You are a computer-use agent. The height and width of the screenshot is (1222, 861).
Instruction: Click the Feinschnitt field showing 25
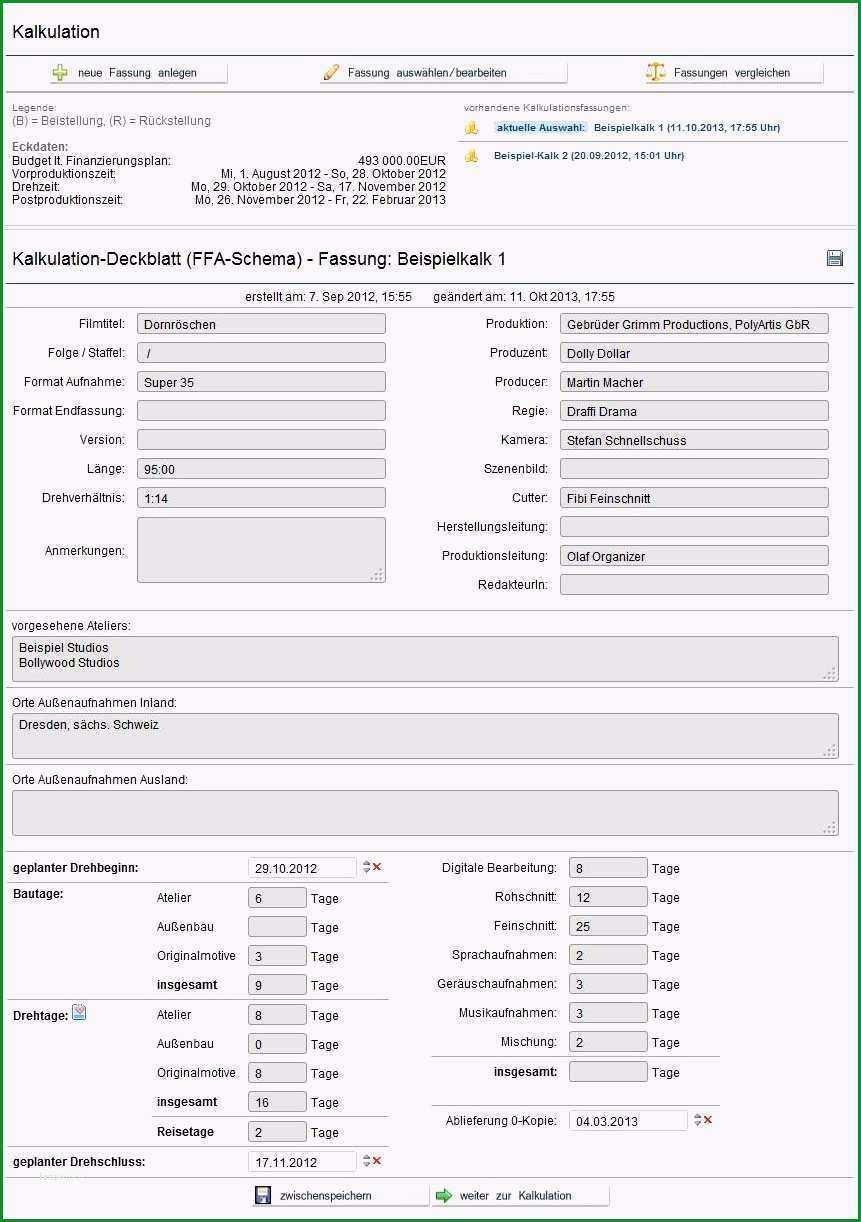(x=608, y=926)
